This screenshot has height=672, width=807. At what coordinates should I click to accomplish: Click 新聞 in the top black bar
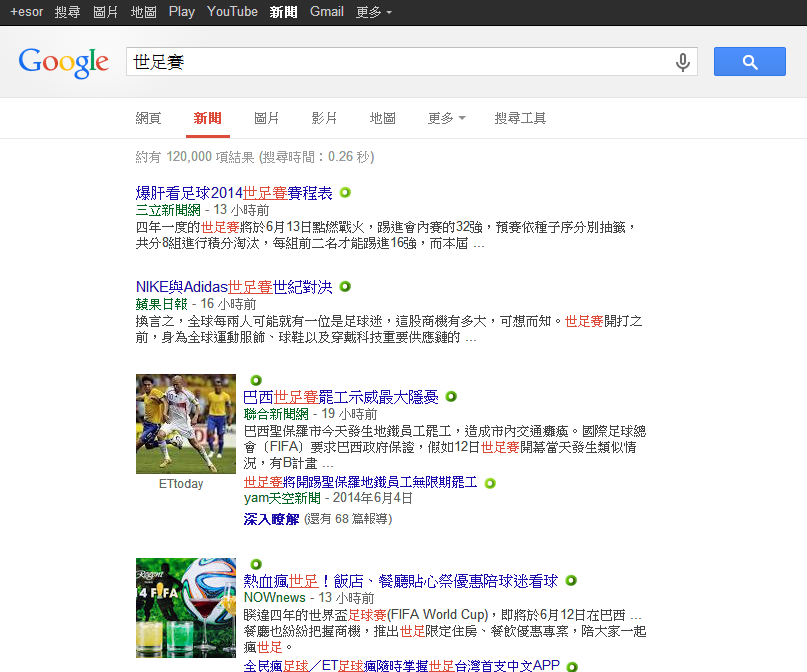(284, 12)
